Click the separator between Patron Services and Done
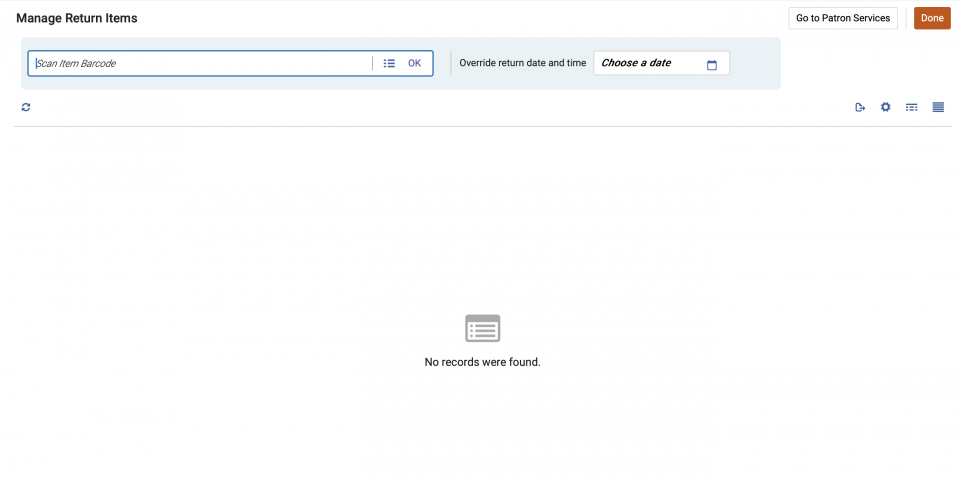The height and width of the screenshot is (479, 960). pos(906,18)
